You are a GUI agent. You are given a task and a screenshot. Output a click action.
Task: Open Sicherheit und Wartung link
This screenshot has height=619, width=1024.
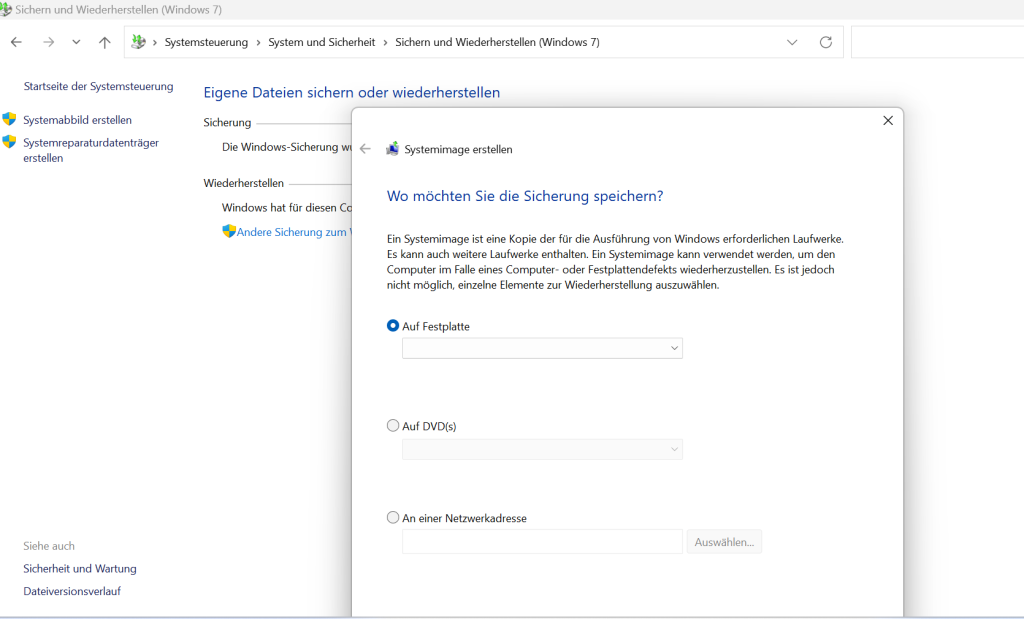[x=80, y=569]
